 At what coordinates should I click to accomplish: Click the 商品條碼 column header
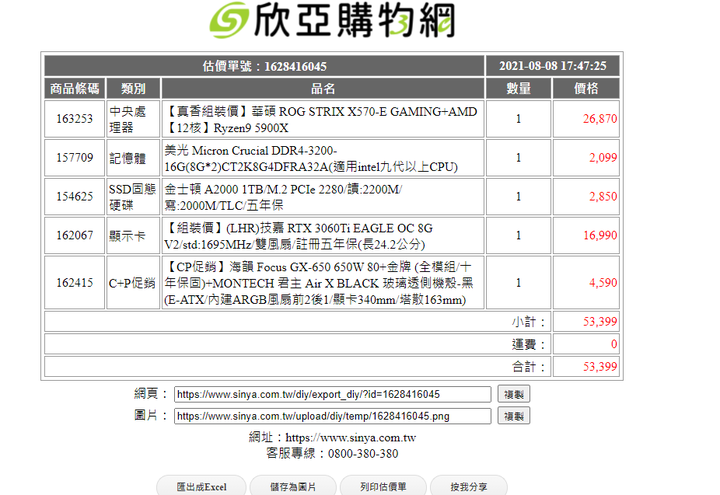click(x=74, y=88)
